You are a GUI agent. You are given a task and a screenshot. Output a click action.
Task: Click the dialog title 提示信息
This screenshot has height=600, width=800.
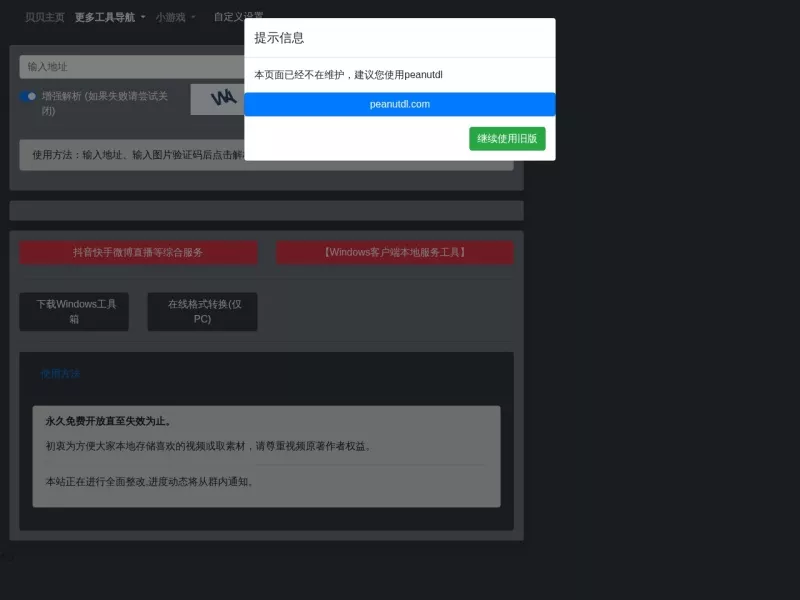pyautogui.click(x=279, y=38)
